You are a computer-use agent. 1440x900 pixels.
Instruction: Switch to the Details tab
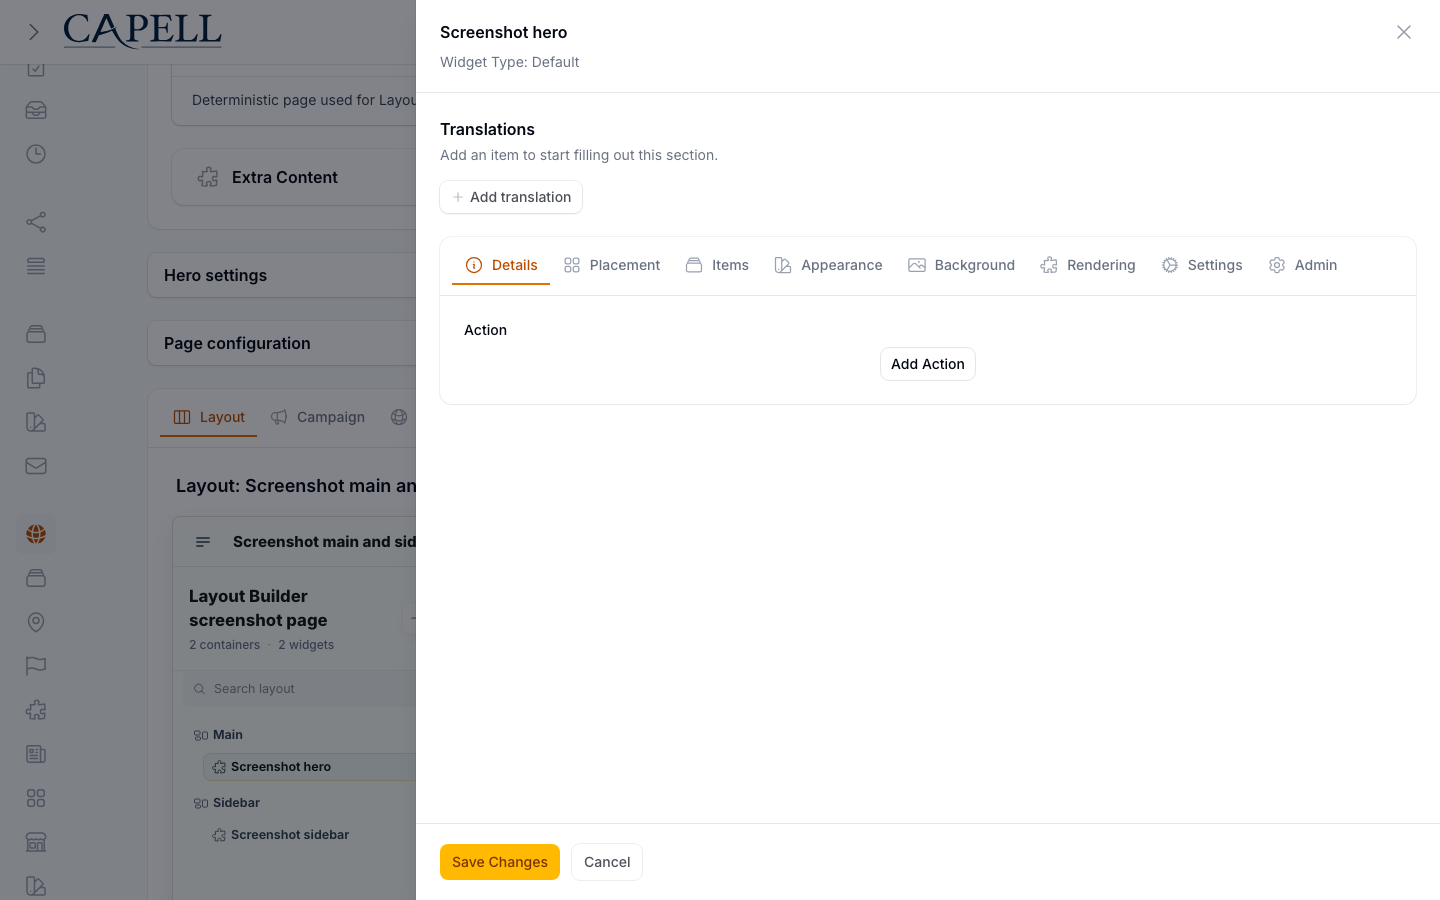pyautogui.click(x=501, y=265)
